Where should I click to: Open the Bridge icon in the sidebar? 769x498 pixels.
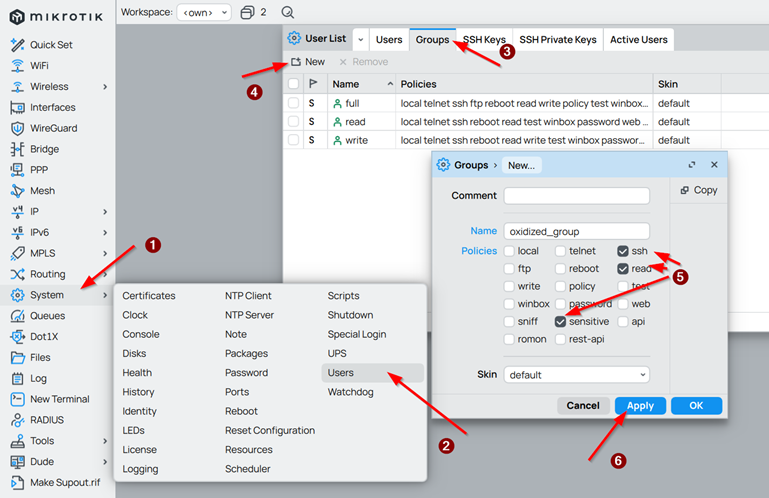[x=18, y=149]
